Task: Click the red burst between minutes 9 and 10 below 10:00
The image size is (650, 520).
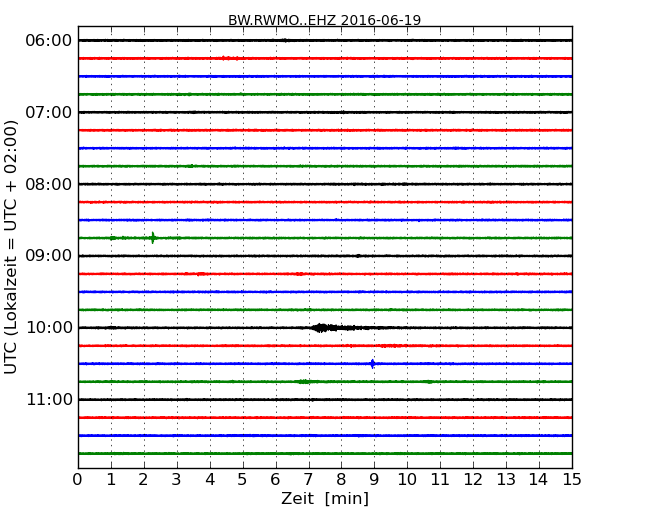Action: pyautogui.click(x=392, y=345)
